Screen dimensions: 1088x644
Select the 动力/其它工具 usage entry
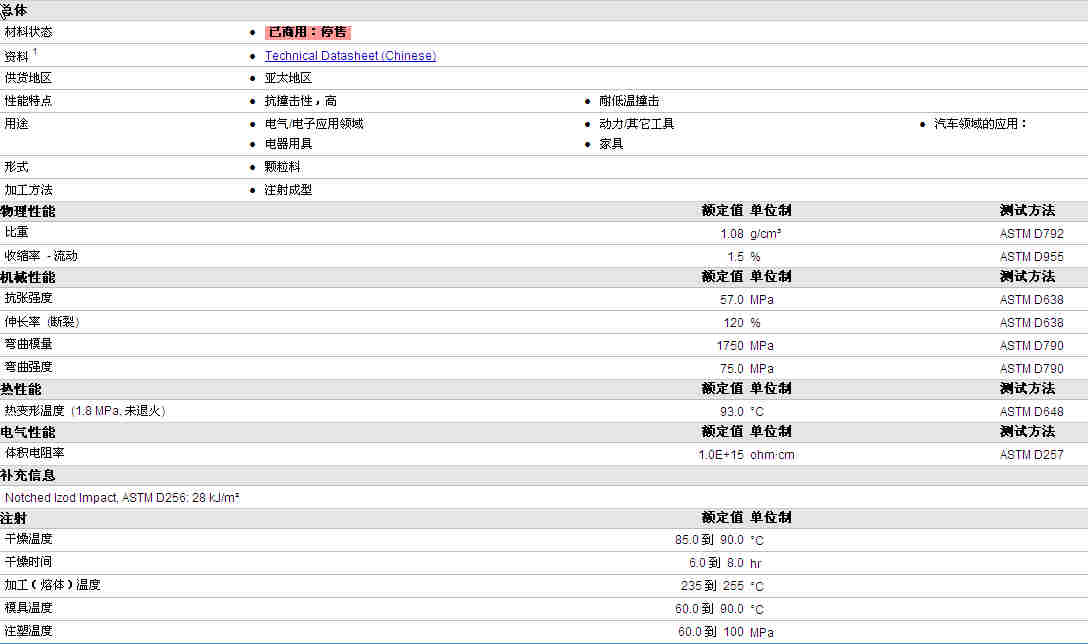click(636, 124)
